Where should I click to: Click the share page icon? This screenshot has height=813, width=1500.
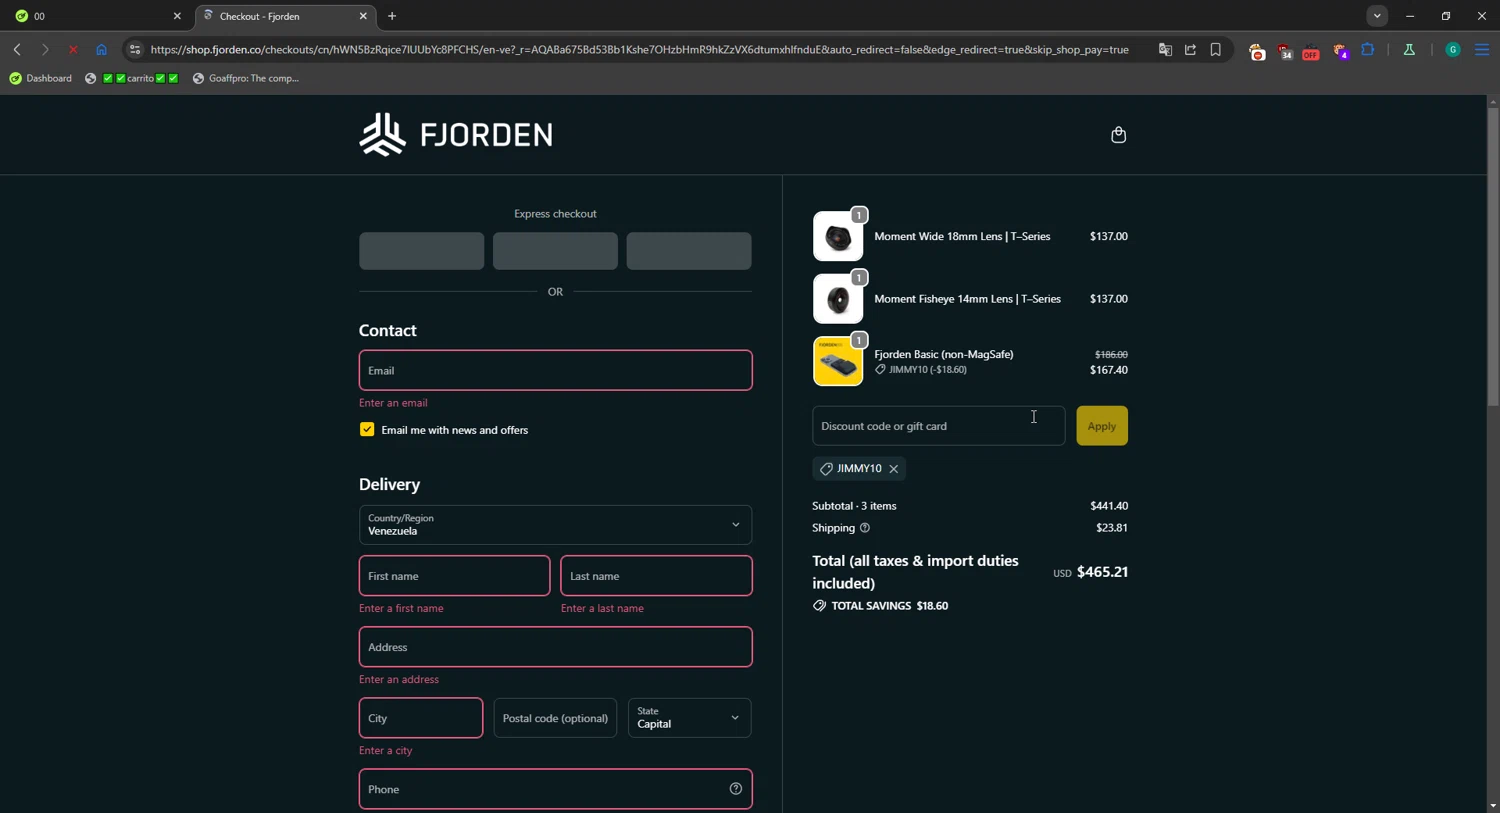click(1190, 49)
